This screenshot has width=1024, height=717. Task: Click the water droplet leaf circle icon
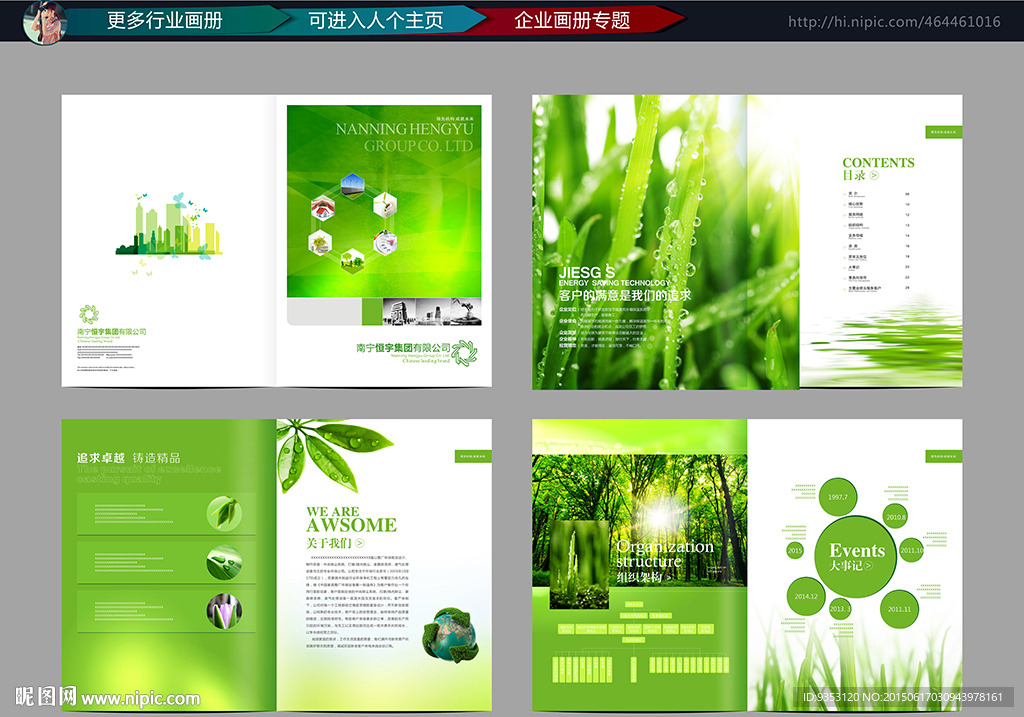tap(224, 561)
